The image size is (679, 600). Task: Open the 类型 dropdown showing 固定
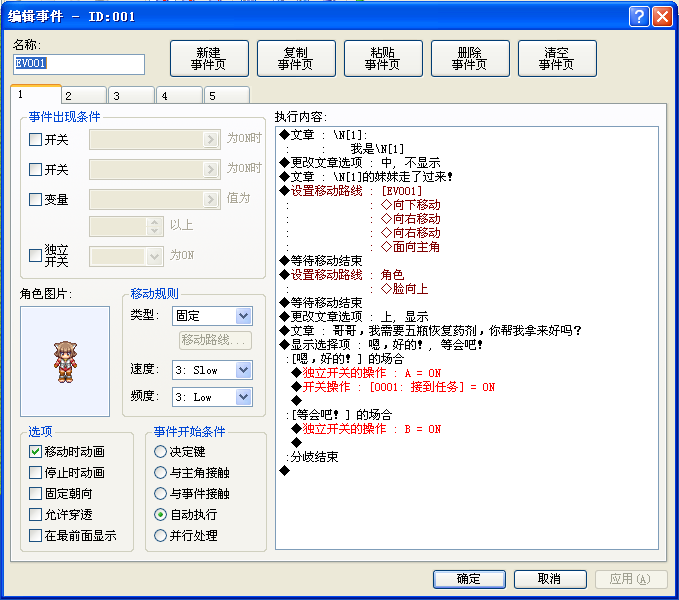coord(212,316)
